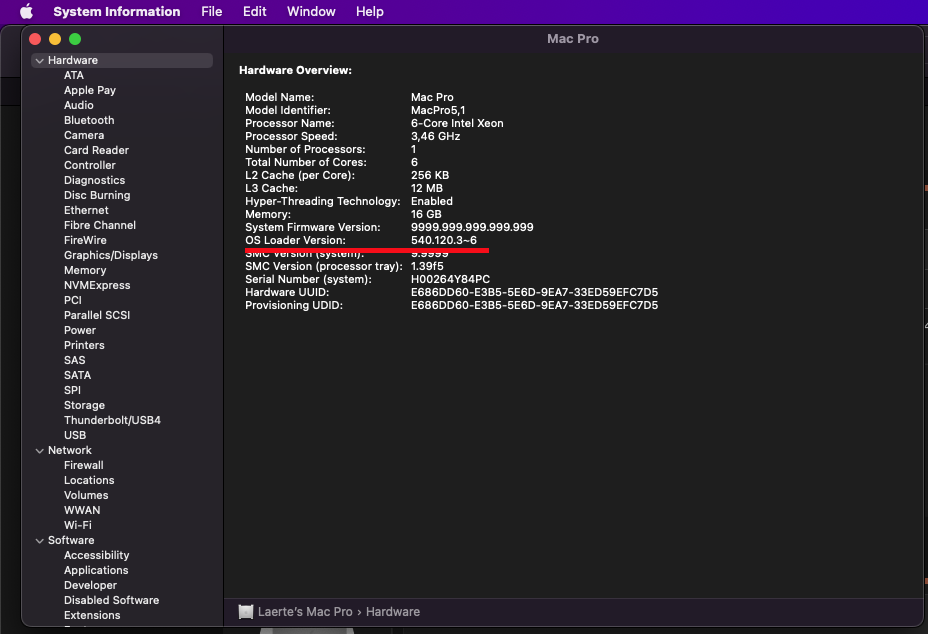Select Accessibility under Software
This screenshot has width=928, height=634.
click(96, 555)
